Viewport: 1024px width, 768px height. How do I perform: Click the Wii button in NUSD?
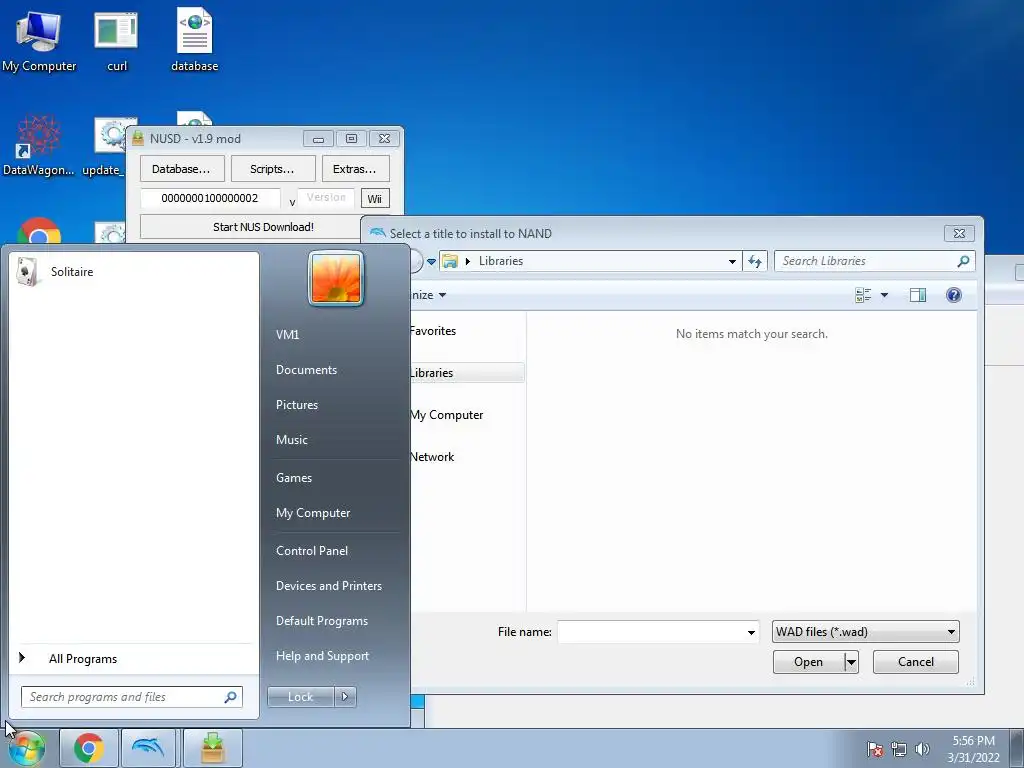(x=375, y=199)
